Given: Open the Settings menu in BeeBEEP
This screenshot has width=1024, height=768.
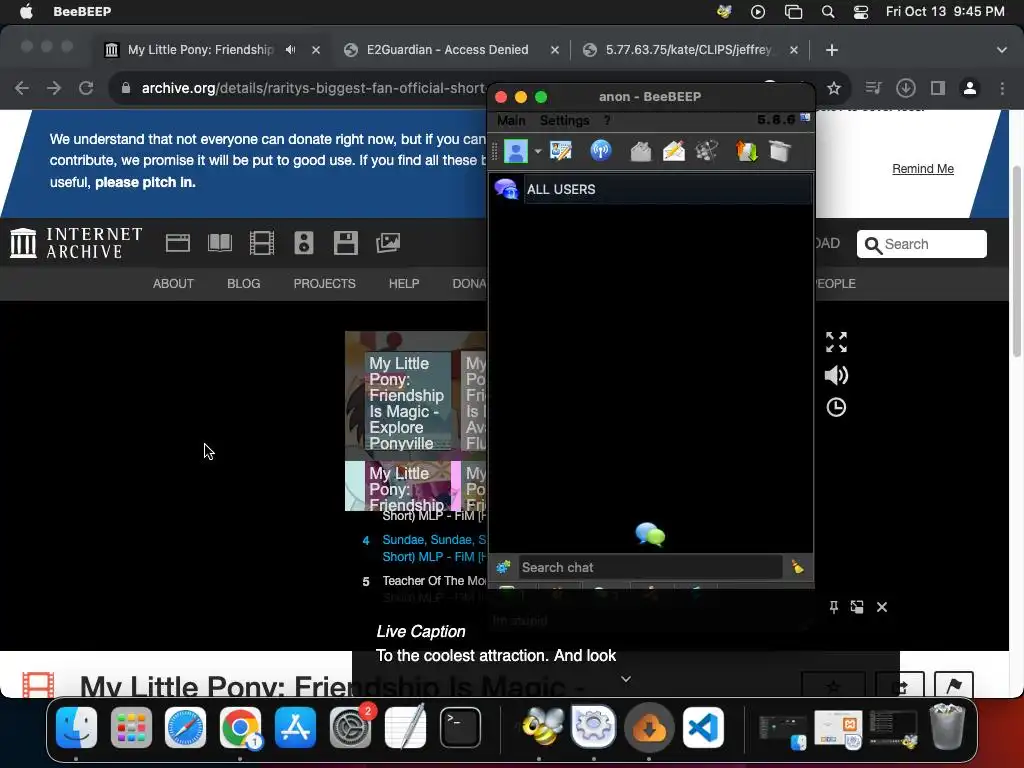Looking at the screenshot, I should click(x=564, y=120).
